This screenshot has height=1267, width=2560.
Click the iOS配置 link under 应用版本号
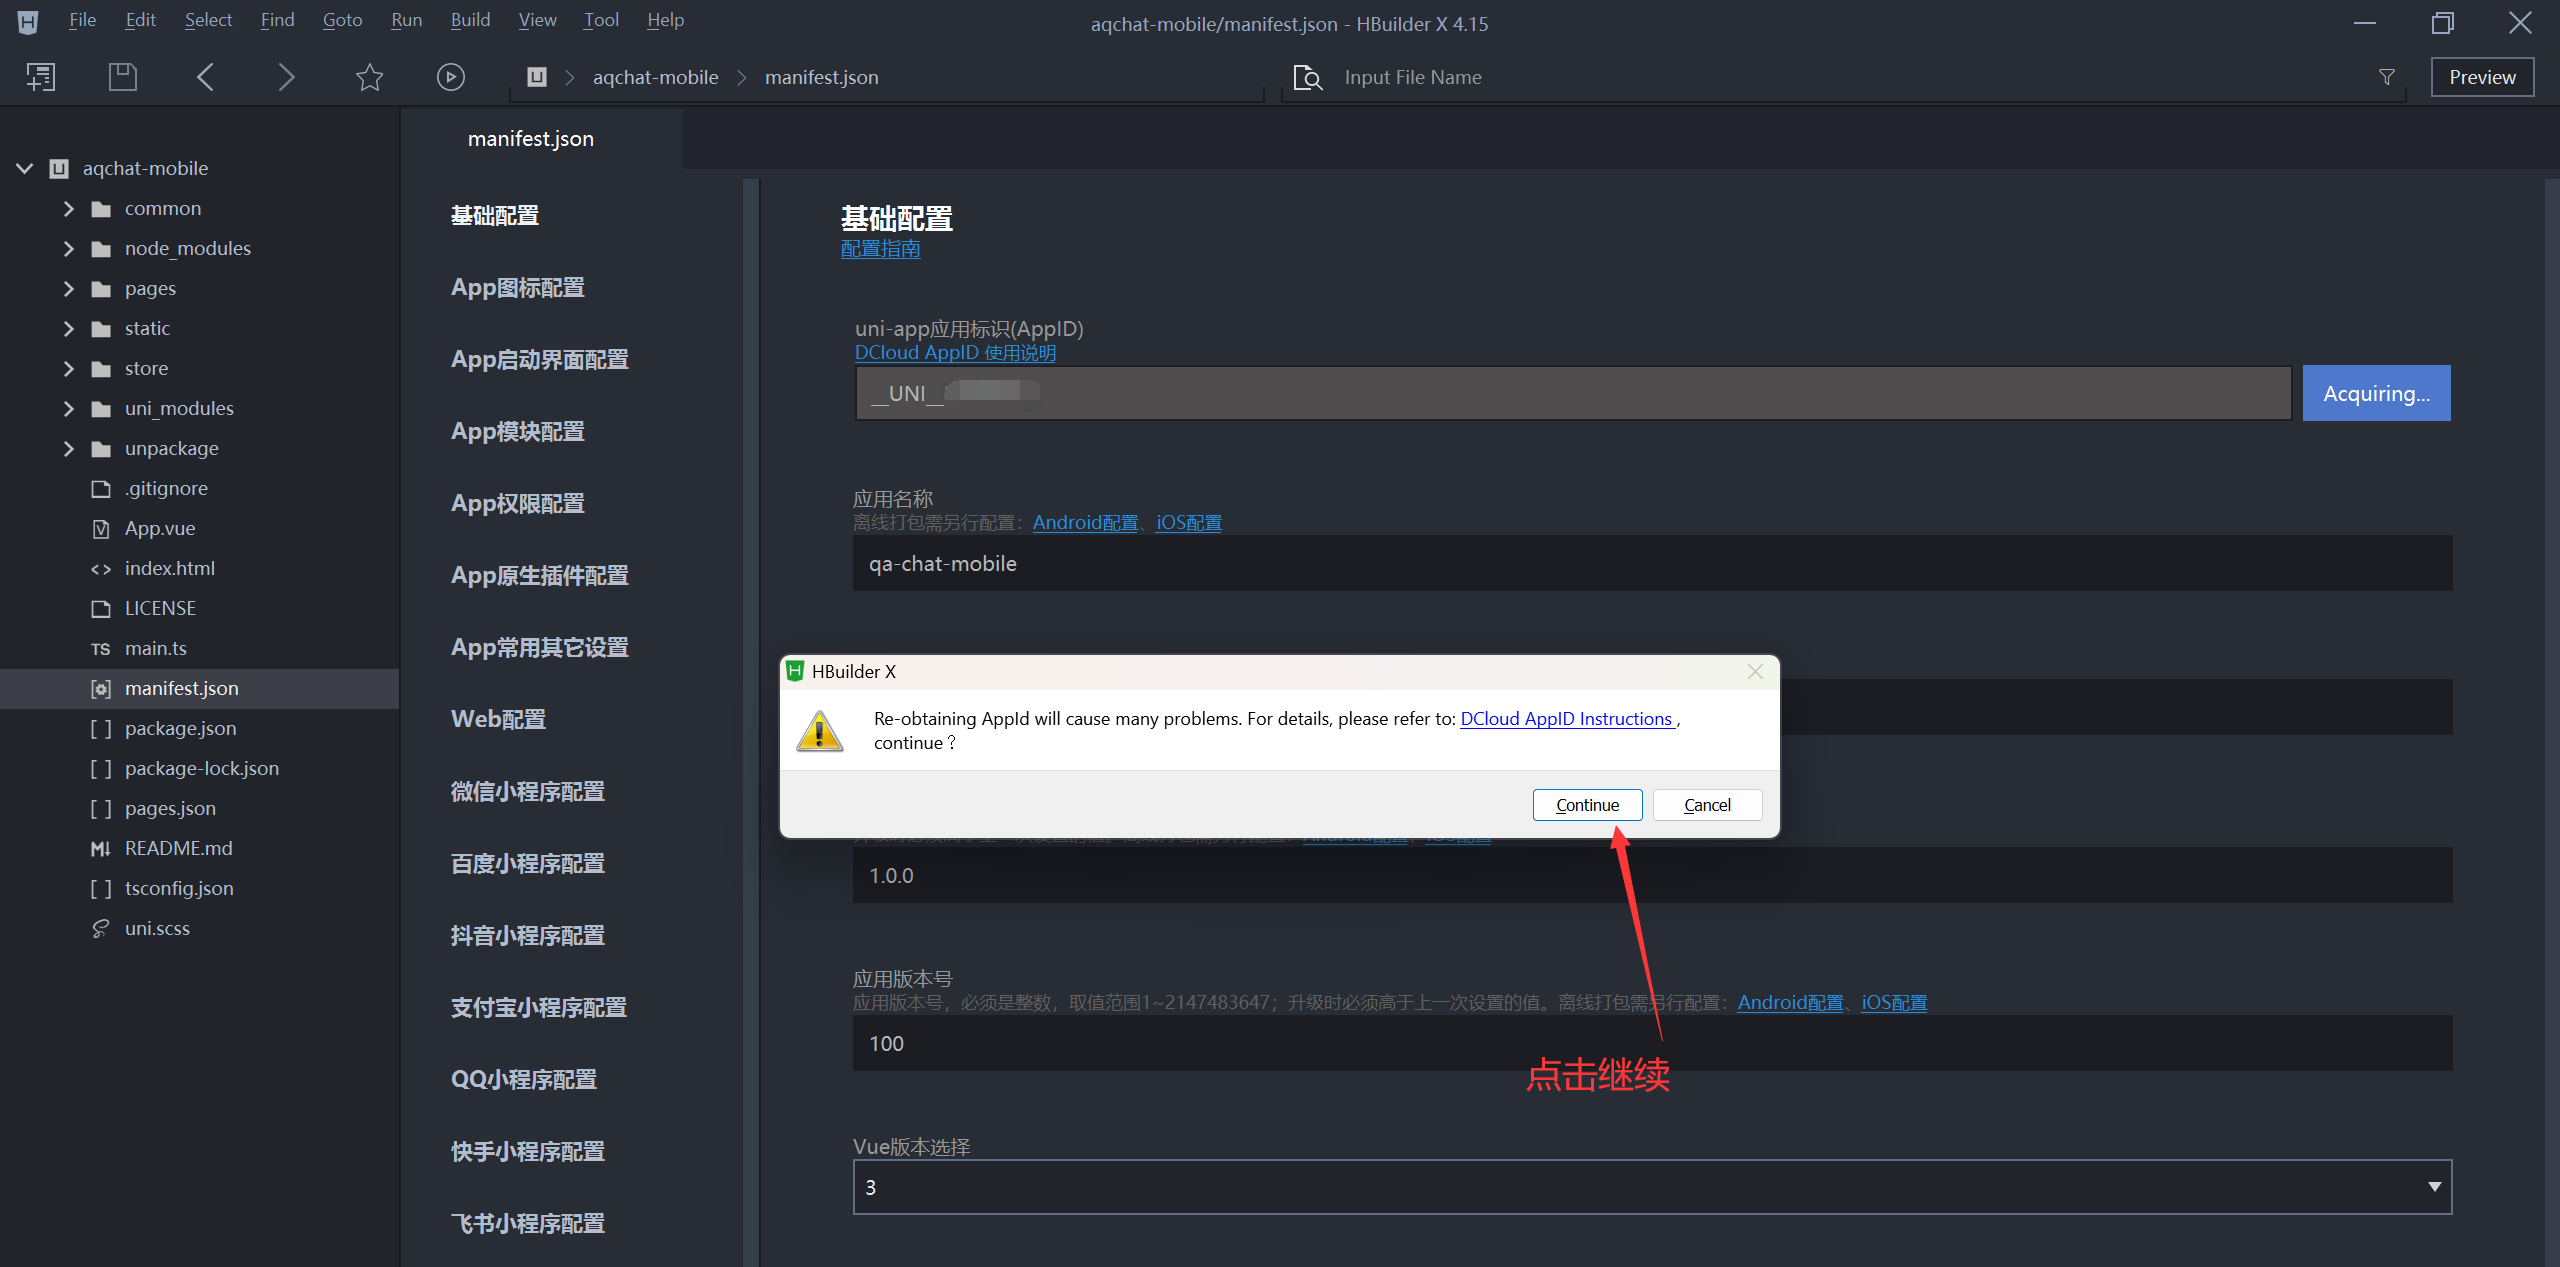point(1894,1003)
